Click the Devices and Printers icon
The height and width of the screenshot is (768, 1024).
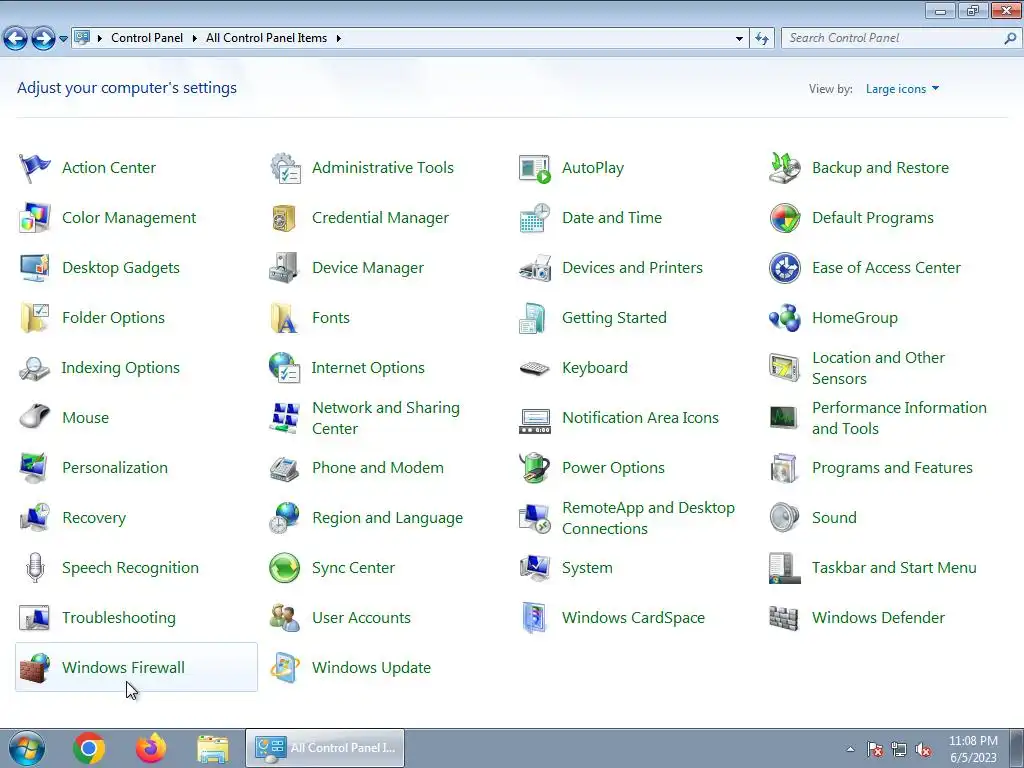[x=534, y=268]
